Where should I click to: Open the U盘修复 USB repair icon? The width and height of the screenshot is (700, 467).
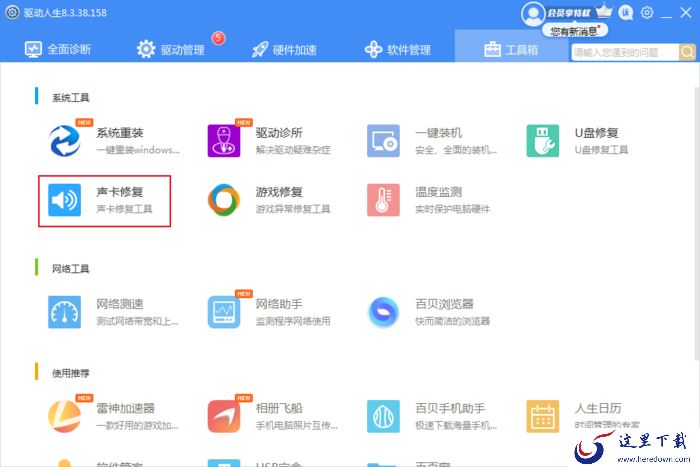point(543,141)
